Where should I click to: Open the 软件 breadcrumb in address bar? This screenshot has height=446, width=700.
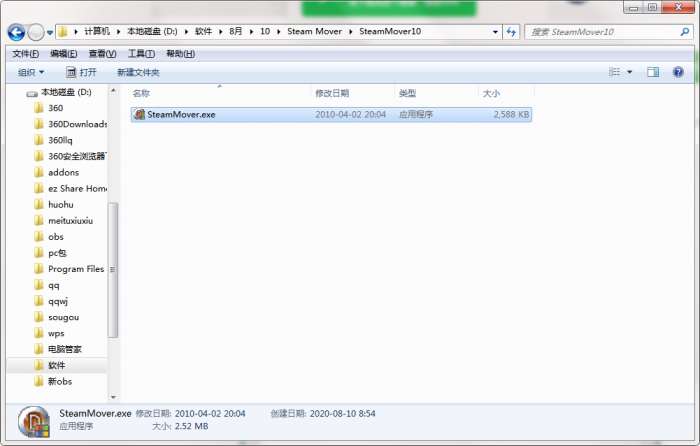(x=204, y=31)
